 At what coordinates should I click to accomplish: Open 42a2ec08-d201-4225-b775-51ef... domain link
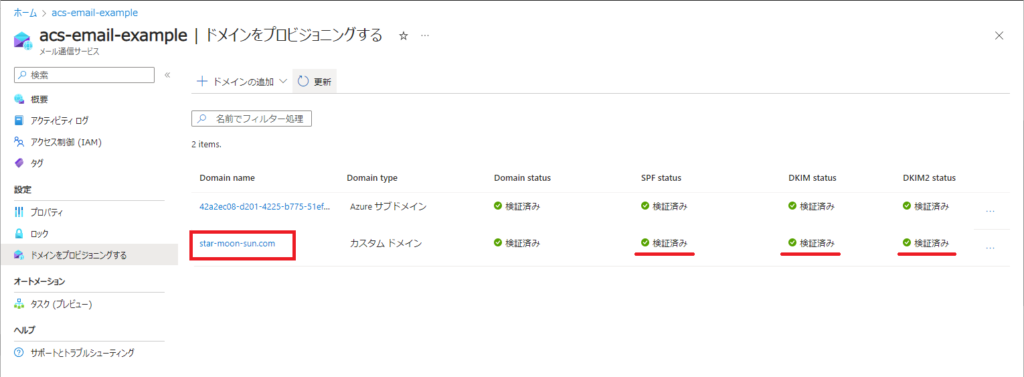point(264,206)
